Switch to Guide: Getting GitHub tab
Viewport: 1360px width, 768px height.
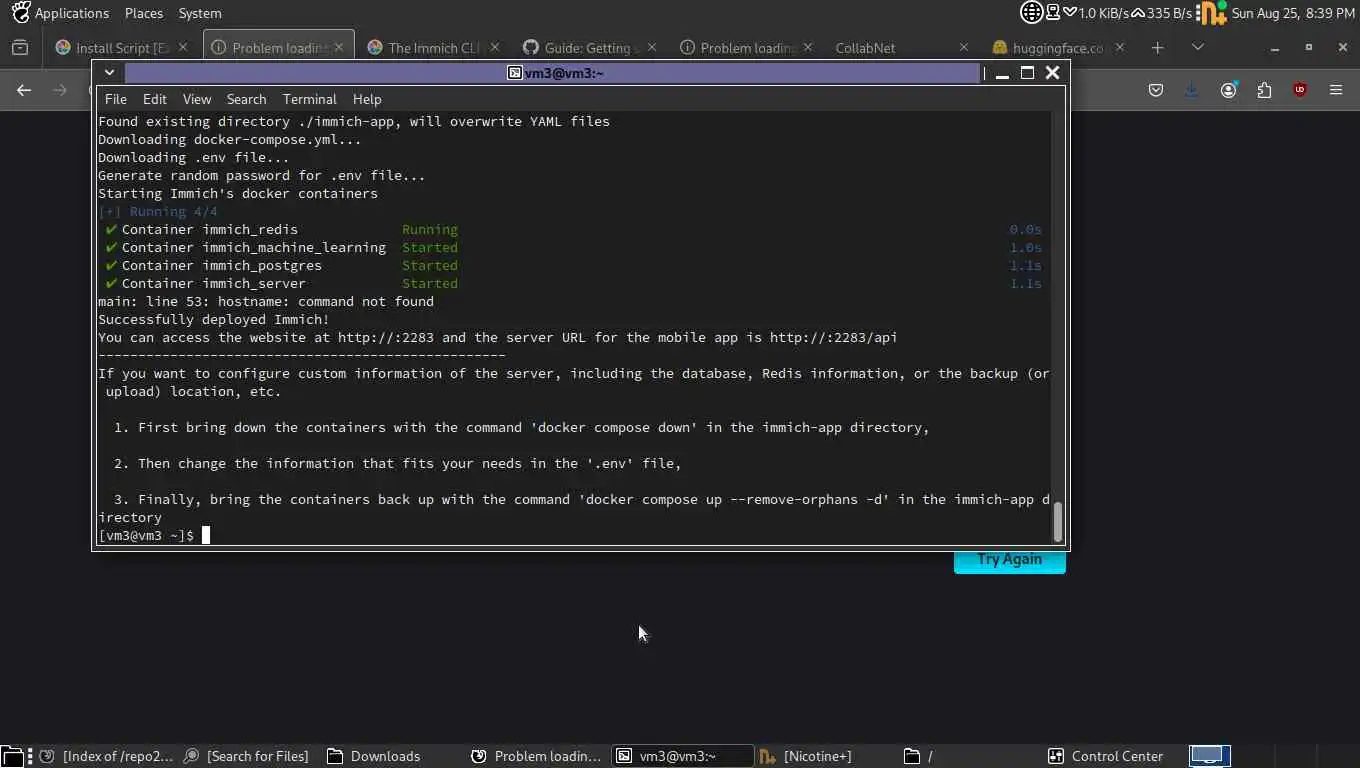pos(590,47)
